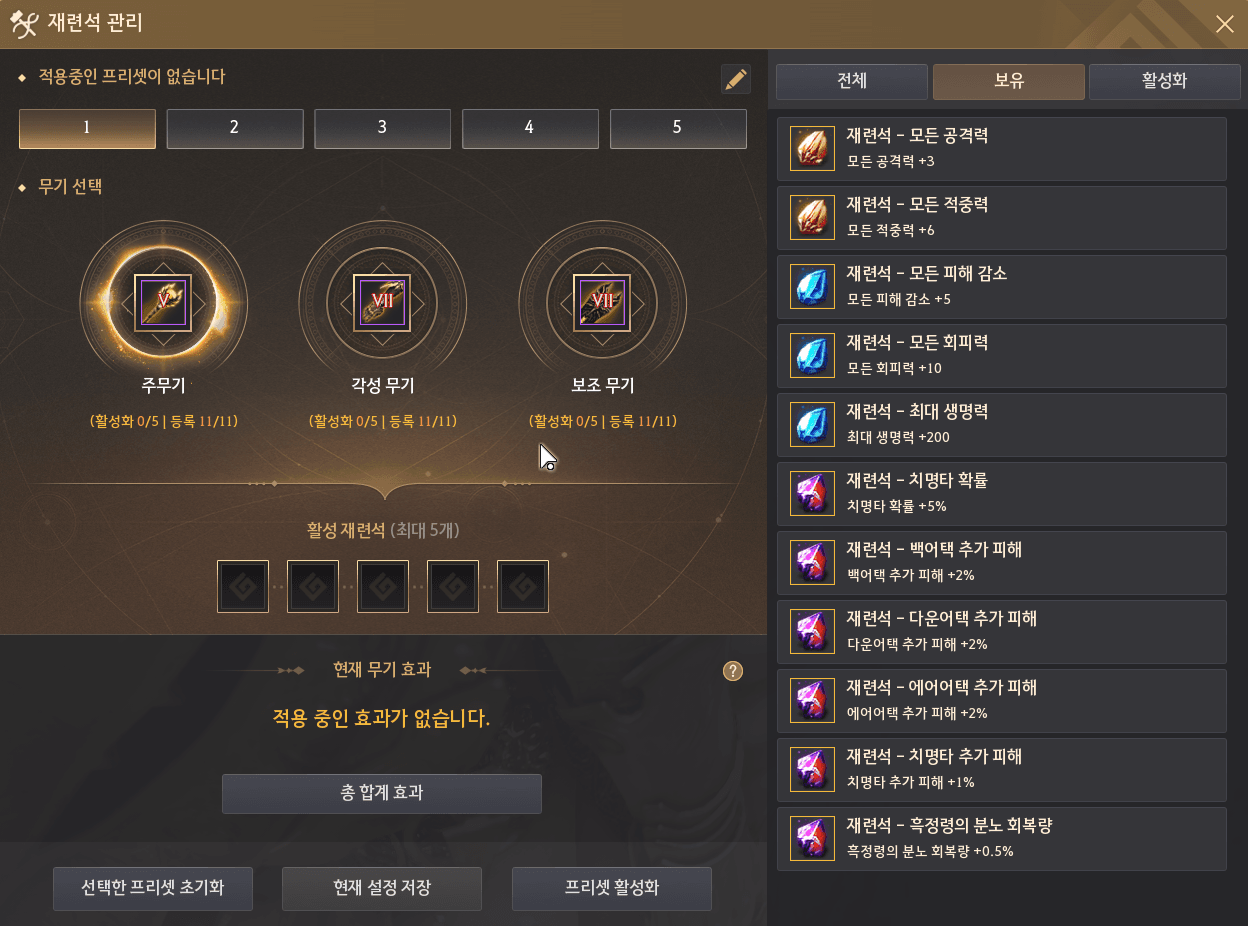
Task: Click the 현재 설정 저장 button
Action: (382, 888)
